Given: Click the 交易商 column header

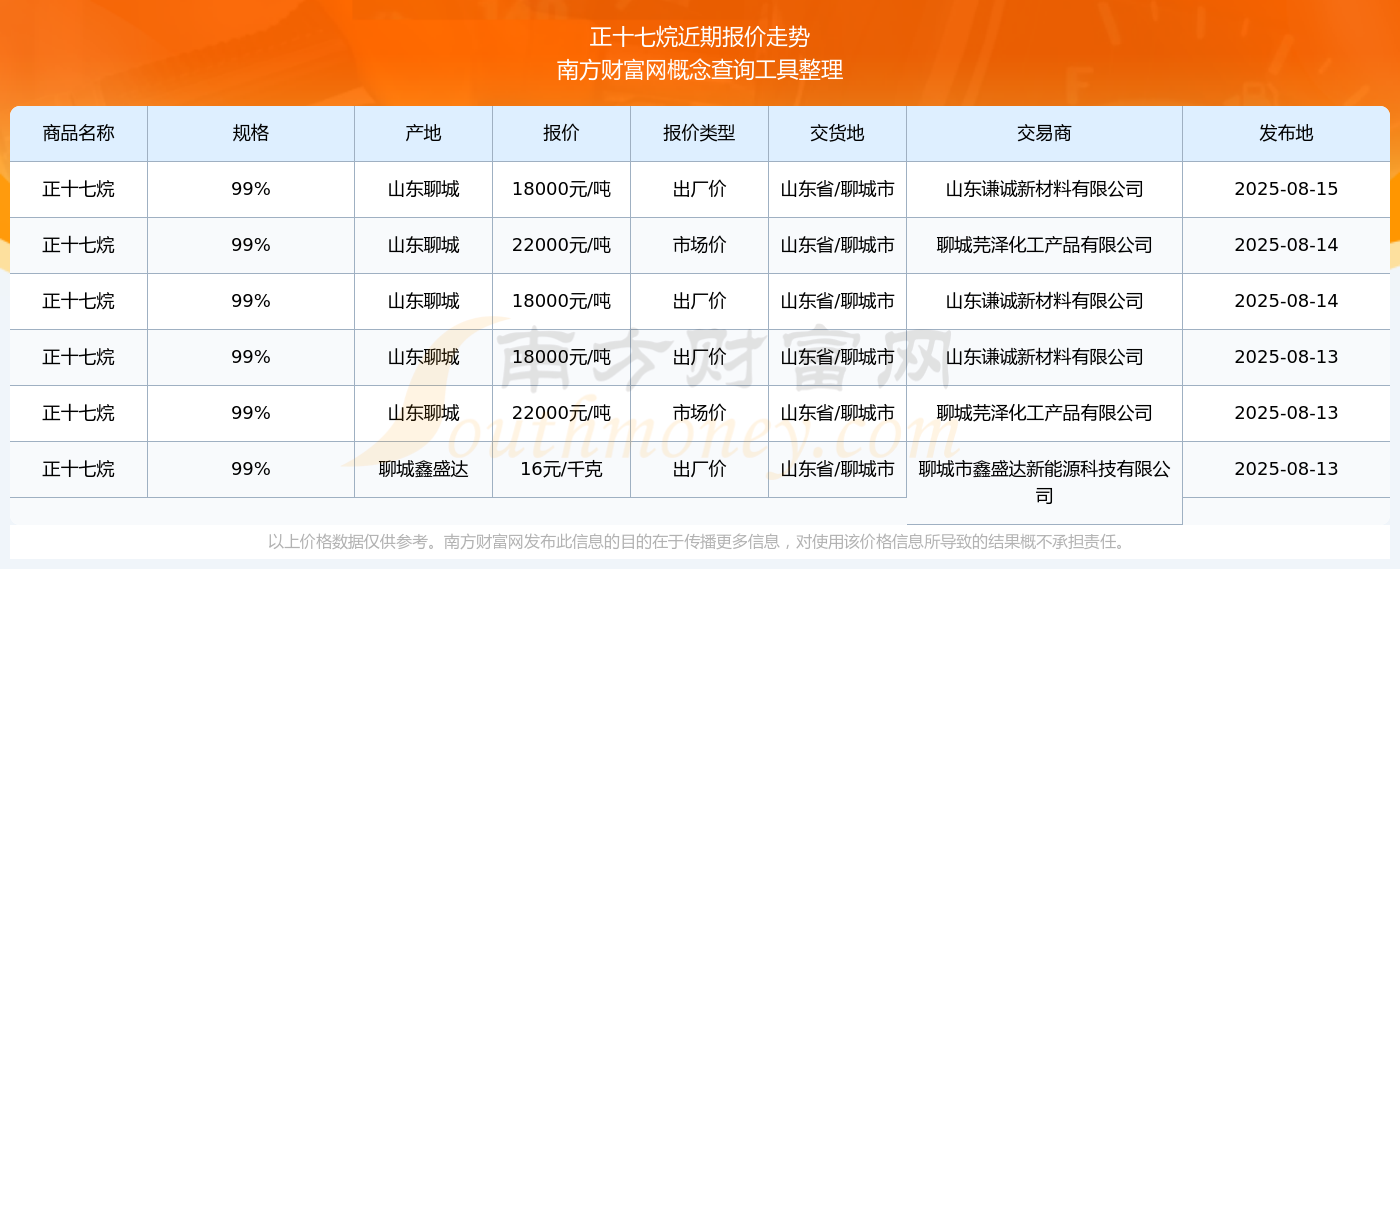Looking at the screenshot, I should (1045, 133).
